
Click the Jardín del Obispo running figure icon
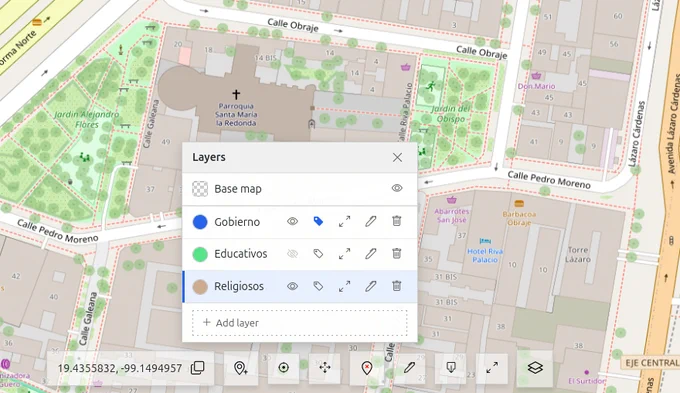coord(430,86)
